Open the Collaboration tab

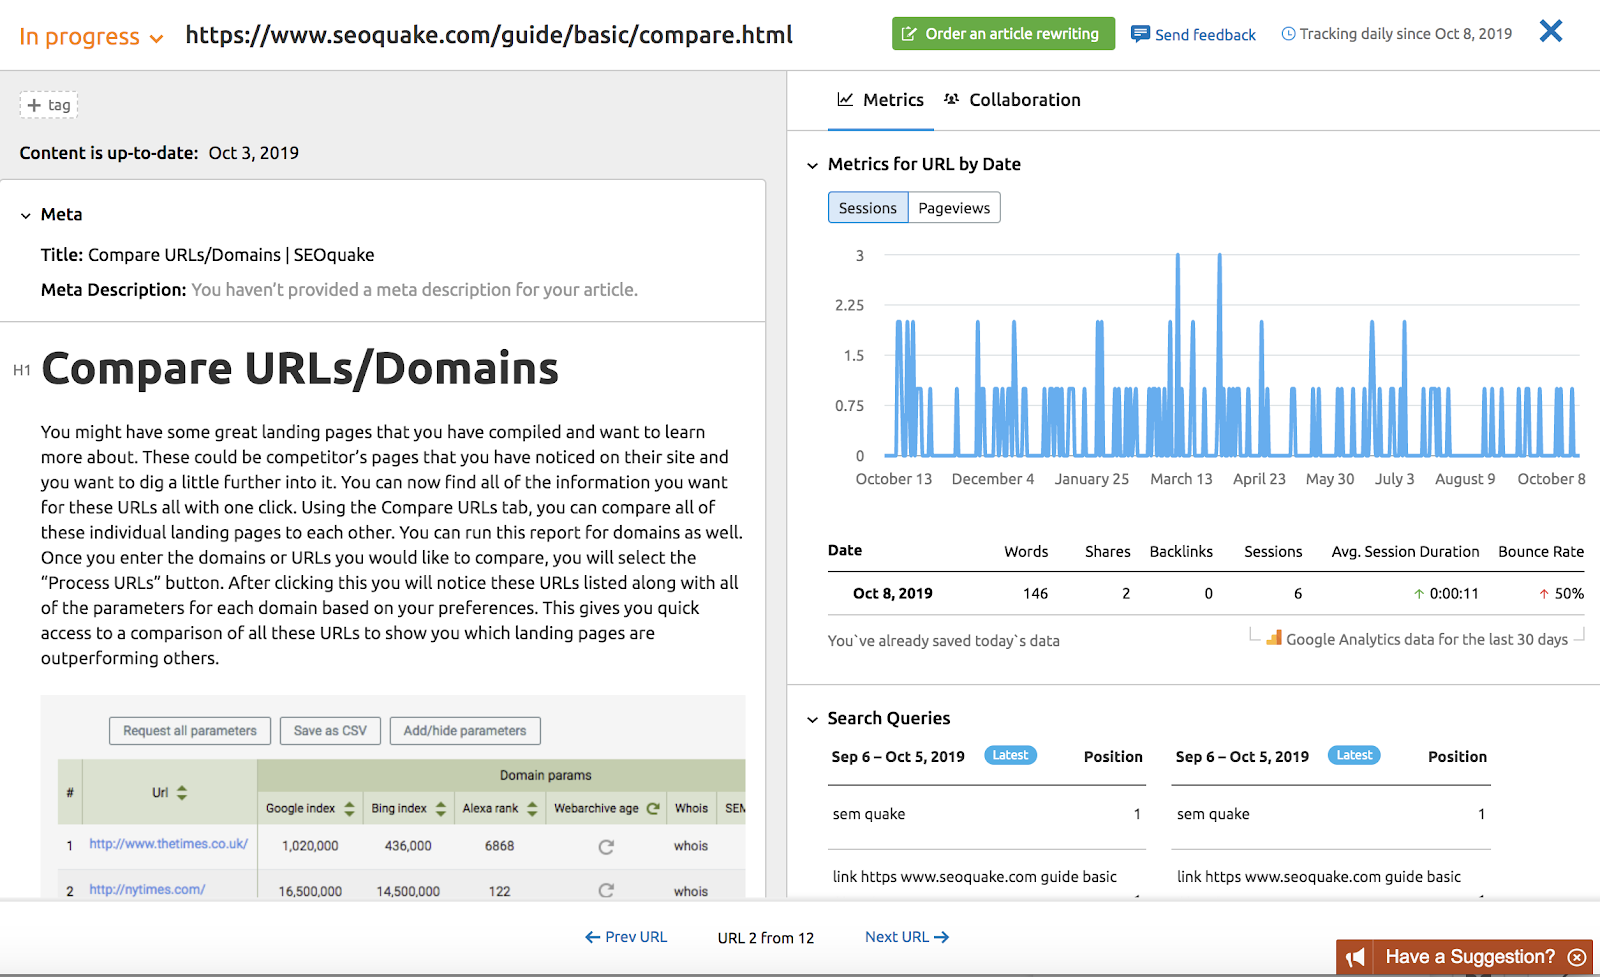(x=1012, y=100)
